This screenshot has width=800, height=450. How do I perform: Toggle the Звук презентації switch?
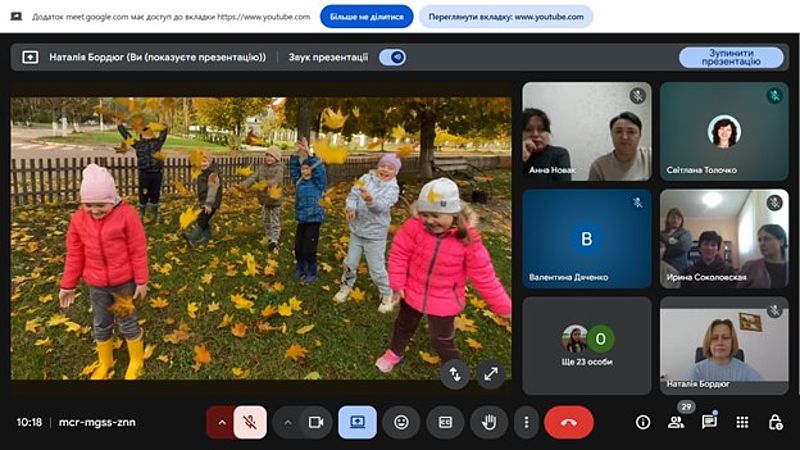392,57
